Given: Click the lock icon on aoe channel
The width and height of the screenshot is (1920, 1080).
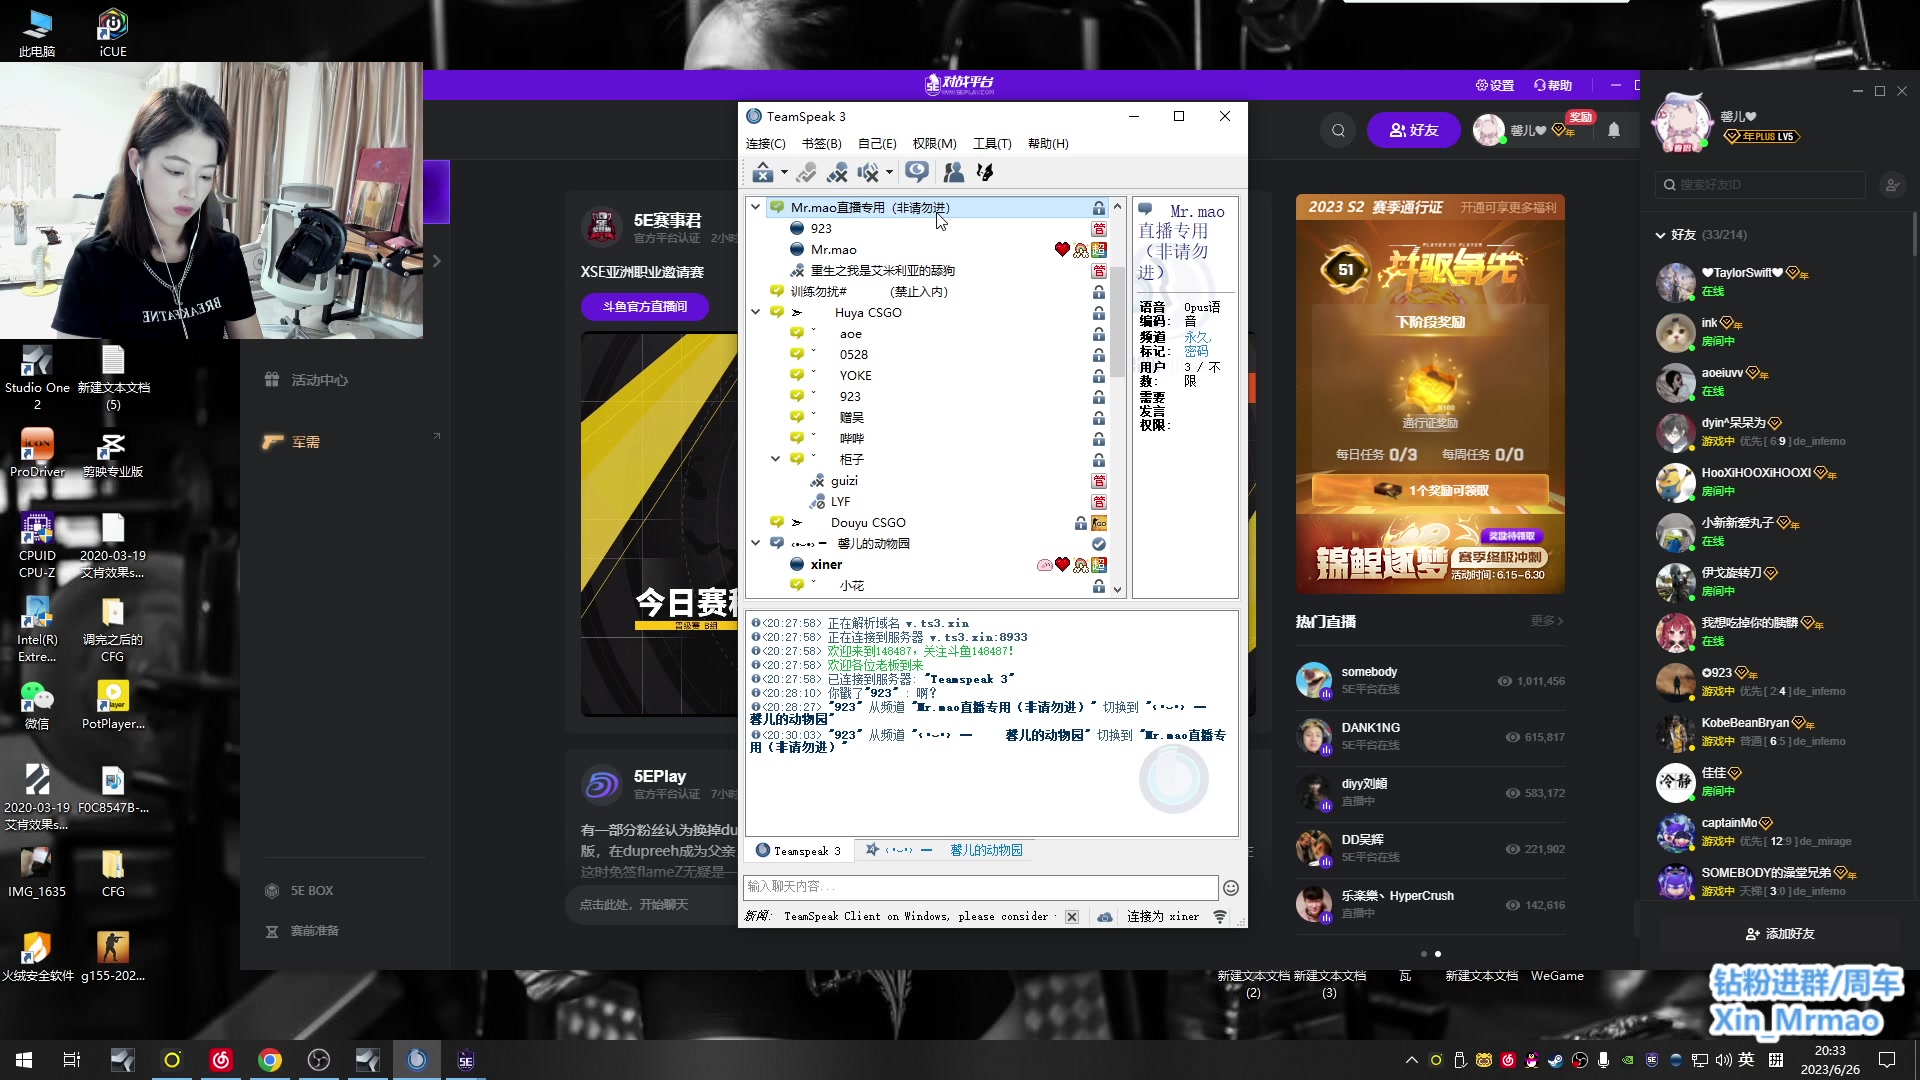Looking at the screenshot, I should (1099, 333).
